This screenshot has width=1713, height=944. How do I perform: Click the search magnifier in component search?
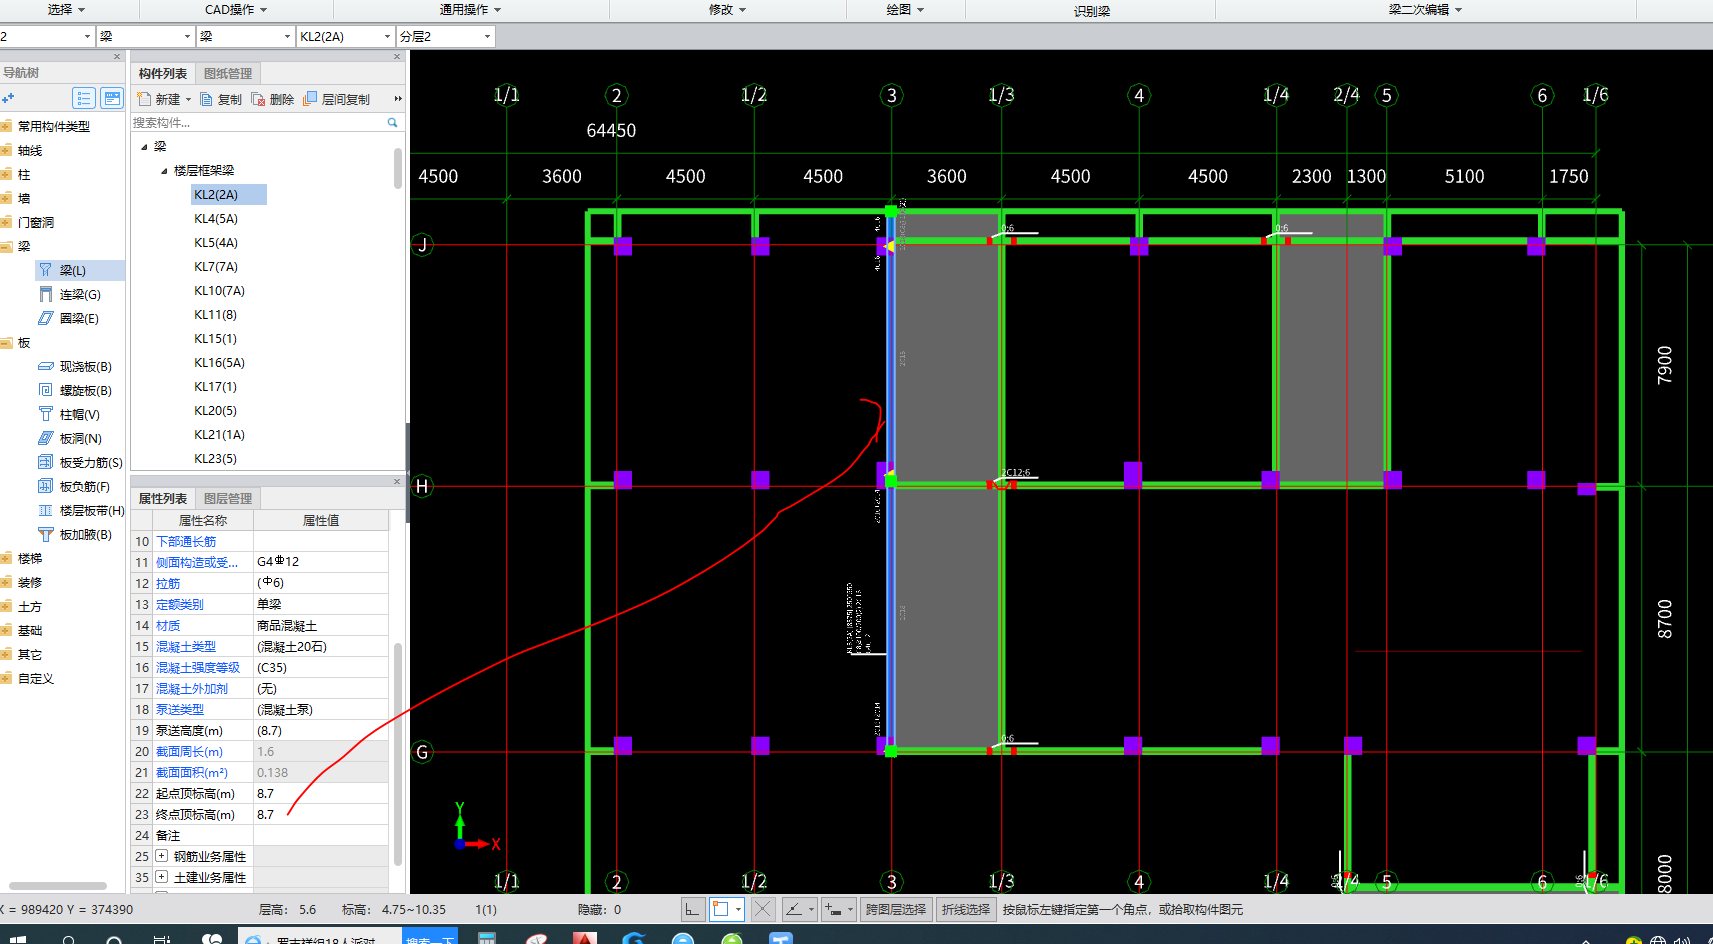[x=392, y=122]
